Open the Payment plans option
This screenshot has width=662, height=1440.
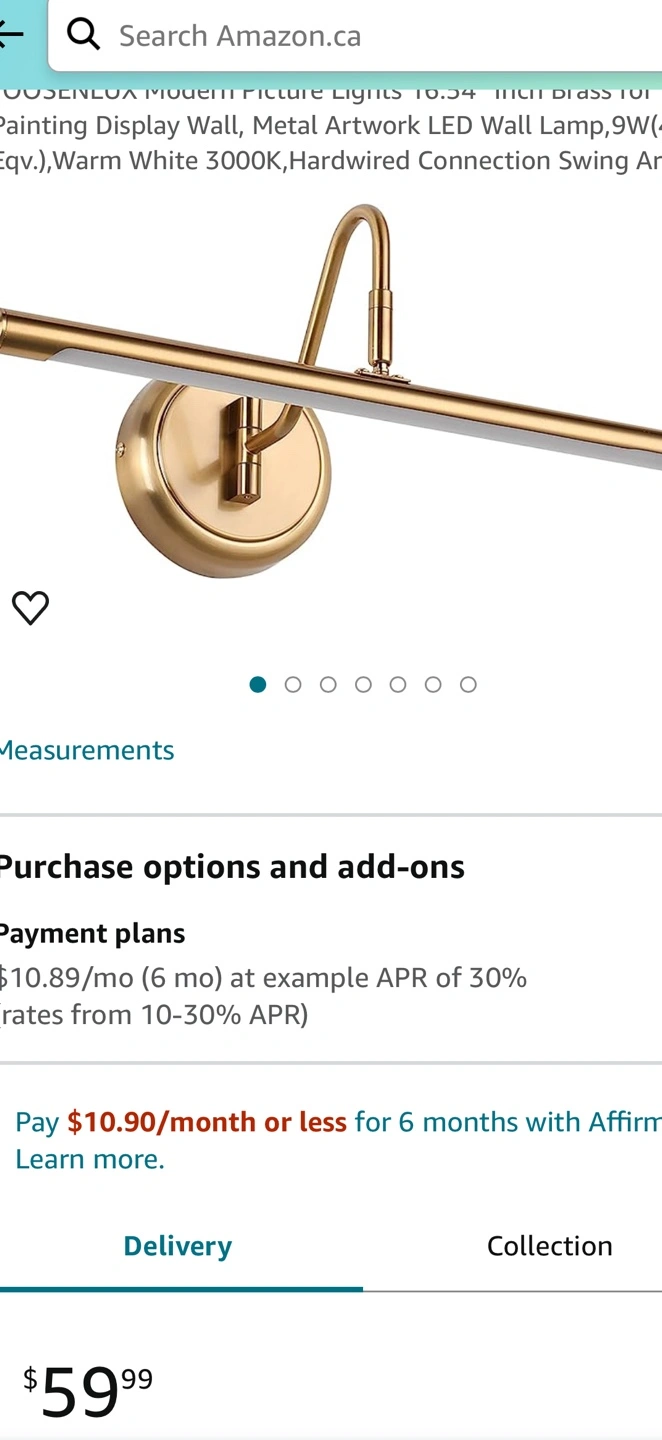pos(92,933)
